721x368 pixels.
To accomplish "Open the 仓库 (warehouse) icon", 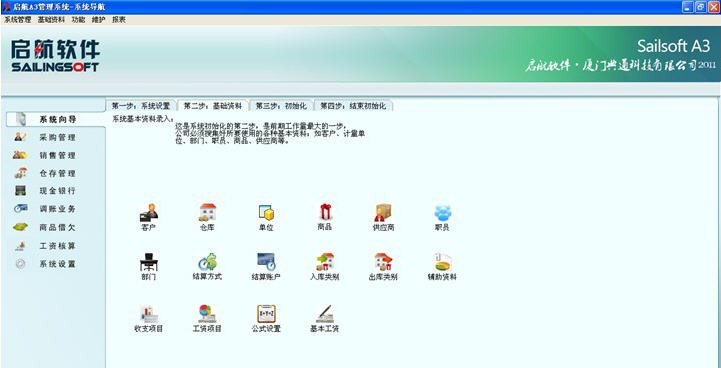I will point(207,217).
